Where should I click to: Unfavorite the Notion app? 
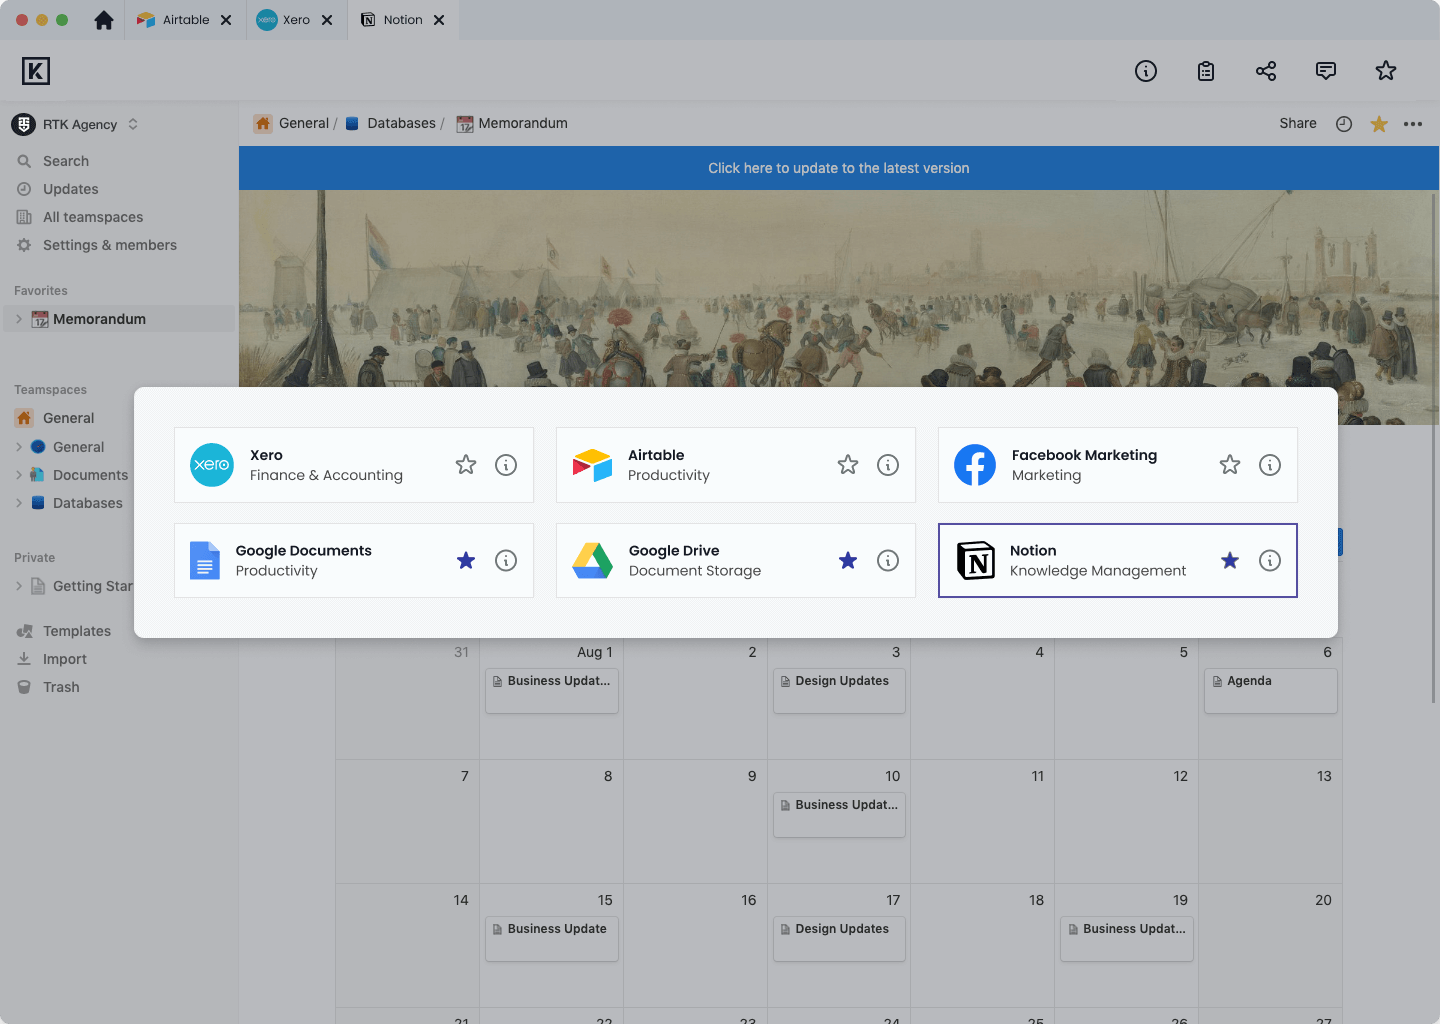coord(1230,561)
